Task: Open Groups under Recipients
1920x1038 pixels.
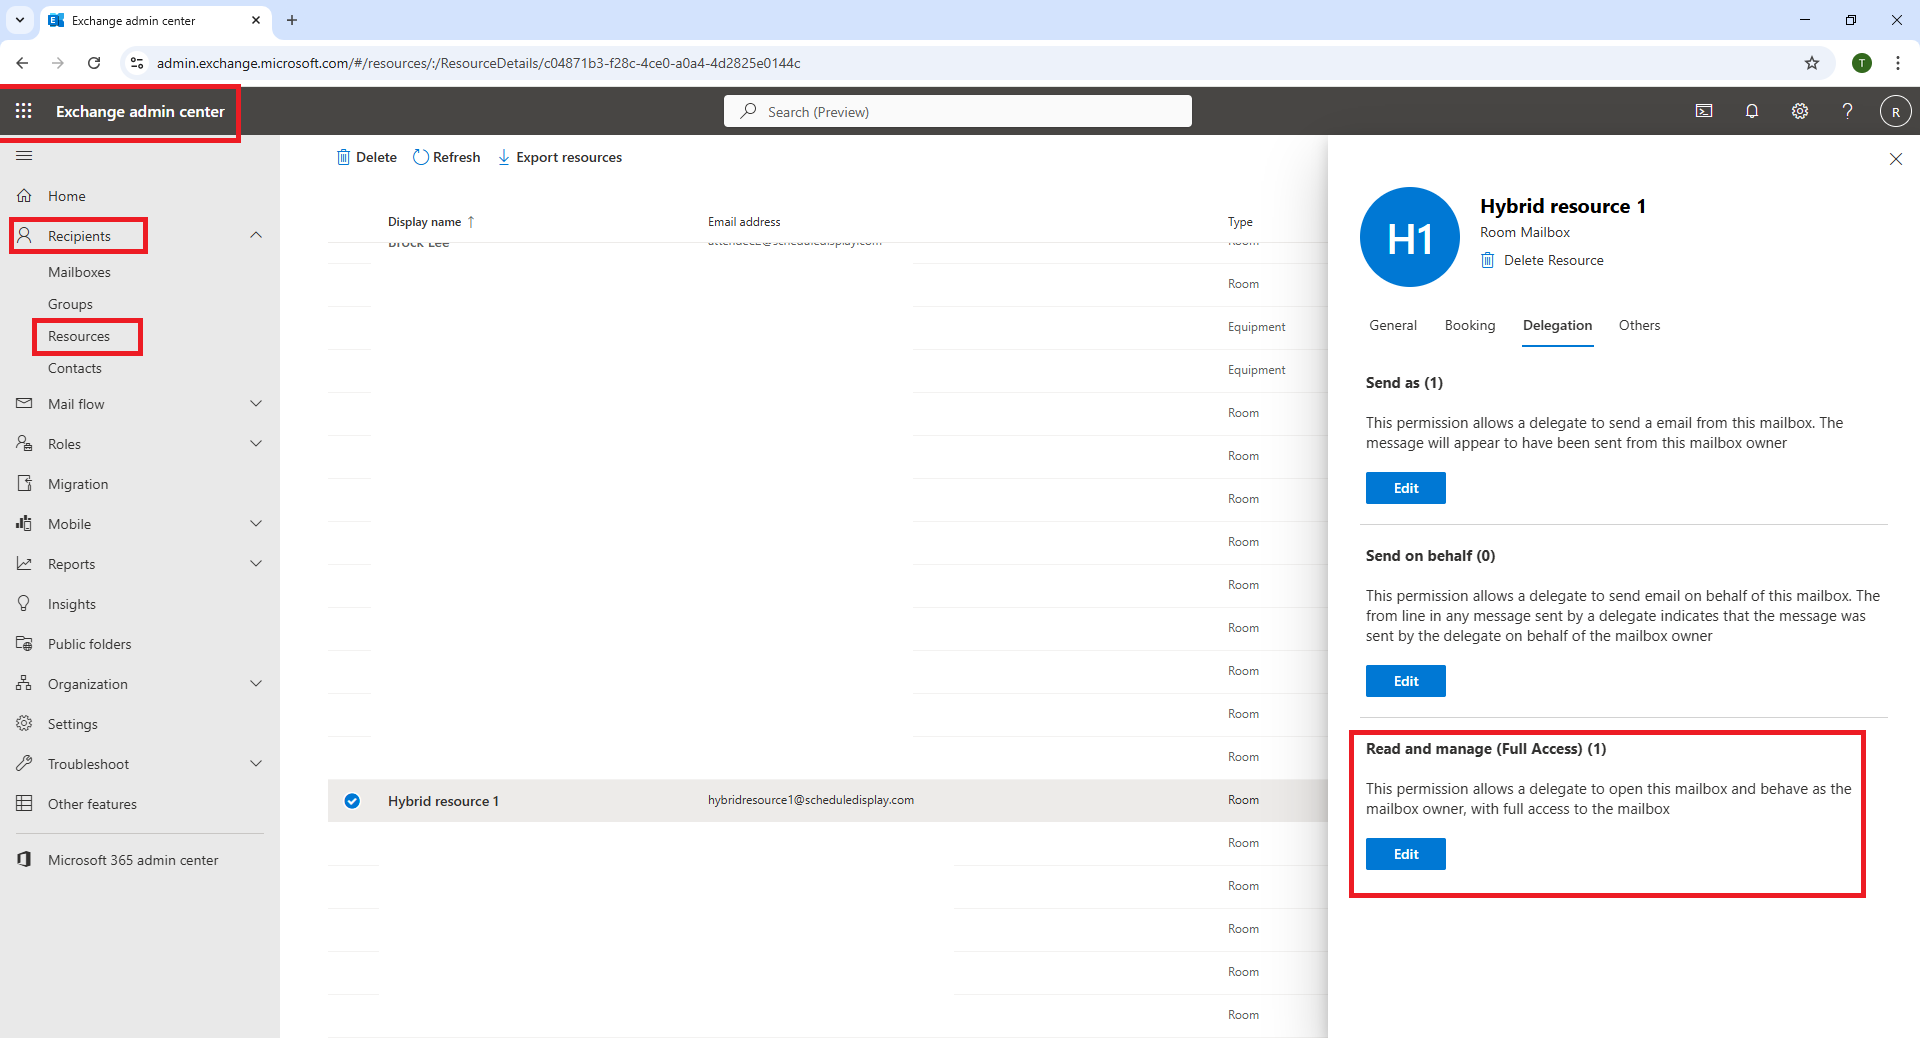Action: click(70, 304)
